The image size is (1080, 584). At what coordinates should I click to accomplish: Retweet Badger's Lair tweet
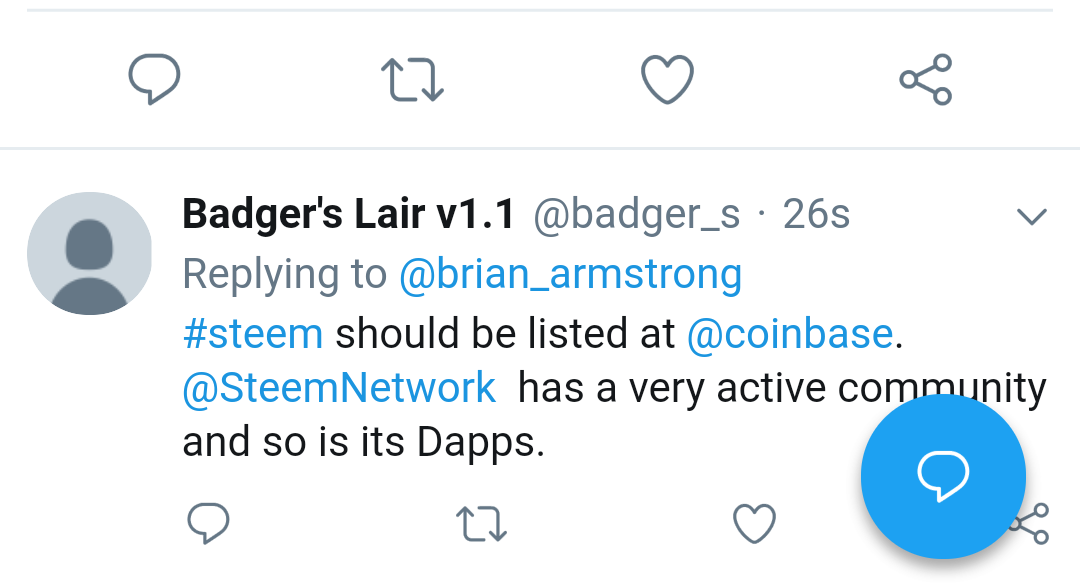click(481, 524)
